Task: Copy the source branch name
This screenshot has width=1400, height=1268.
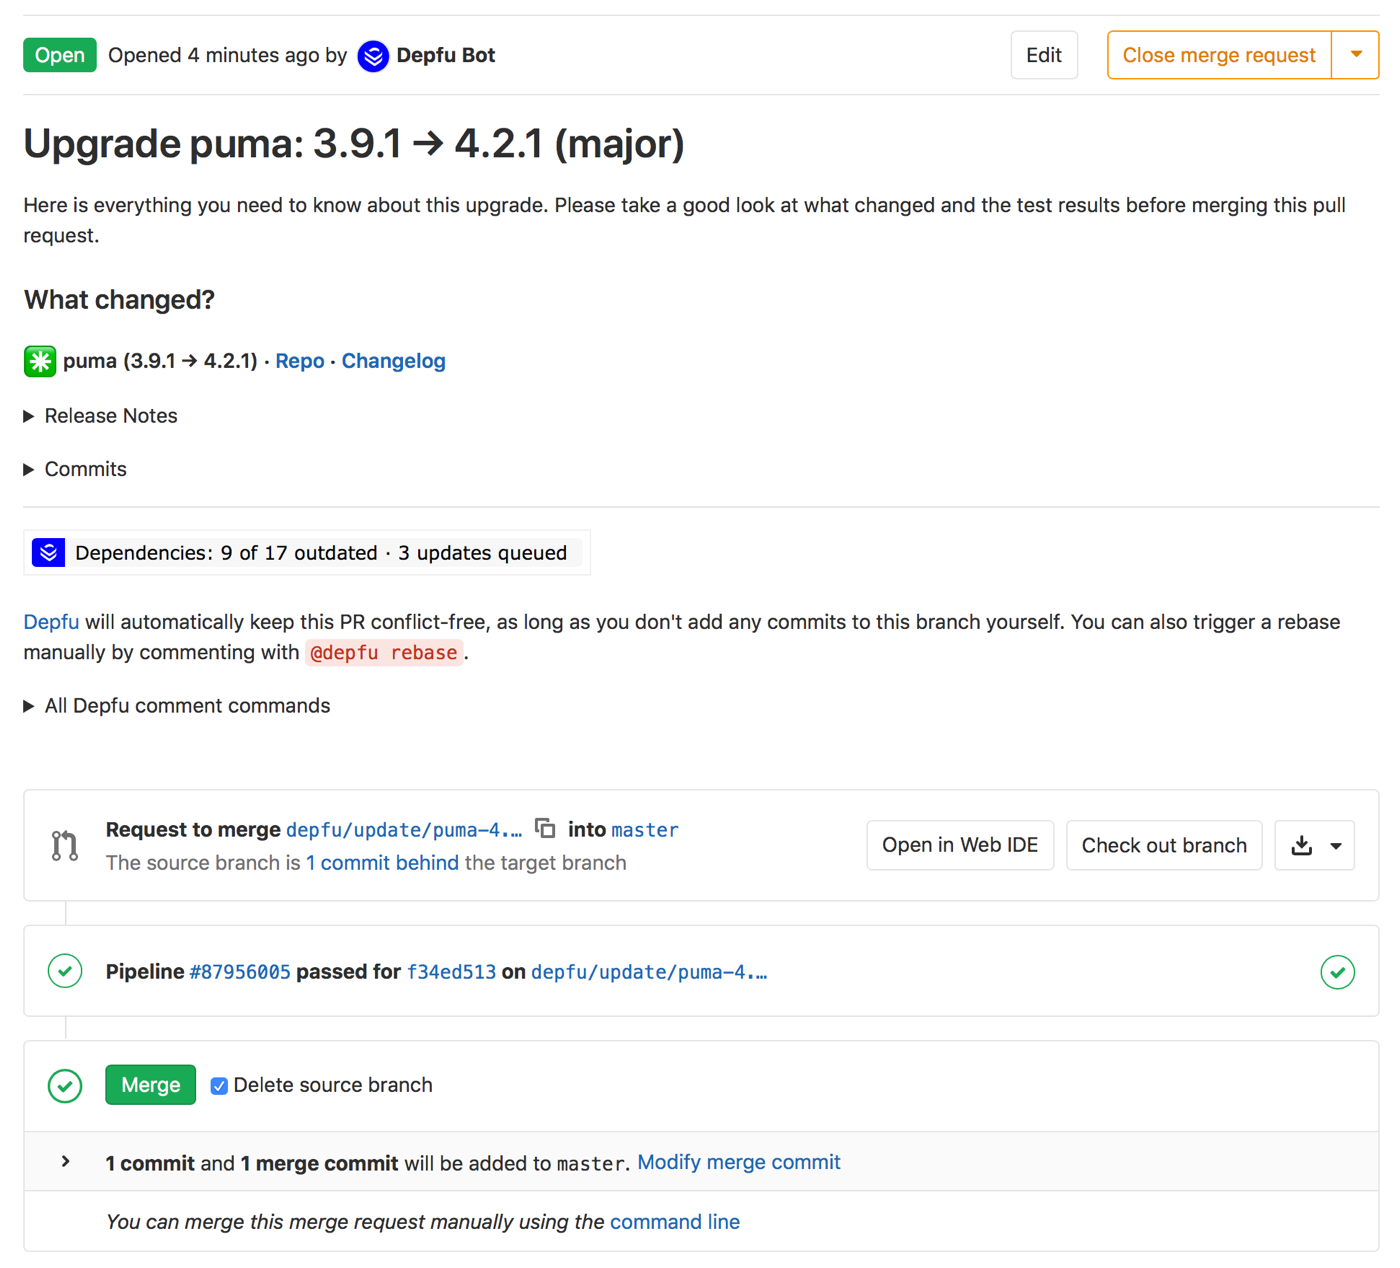Action: tap(545, 828)
